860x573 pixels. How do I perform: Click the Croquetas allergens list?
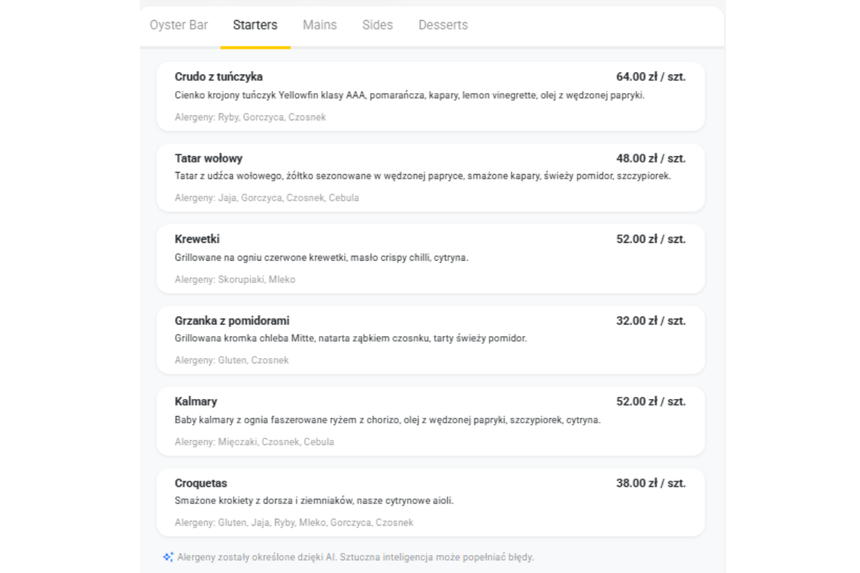point(294,523)
